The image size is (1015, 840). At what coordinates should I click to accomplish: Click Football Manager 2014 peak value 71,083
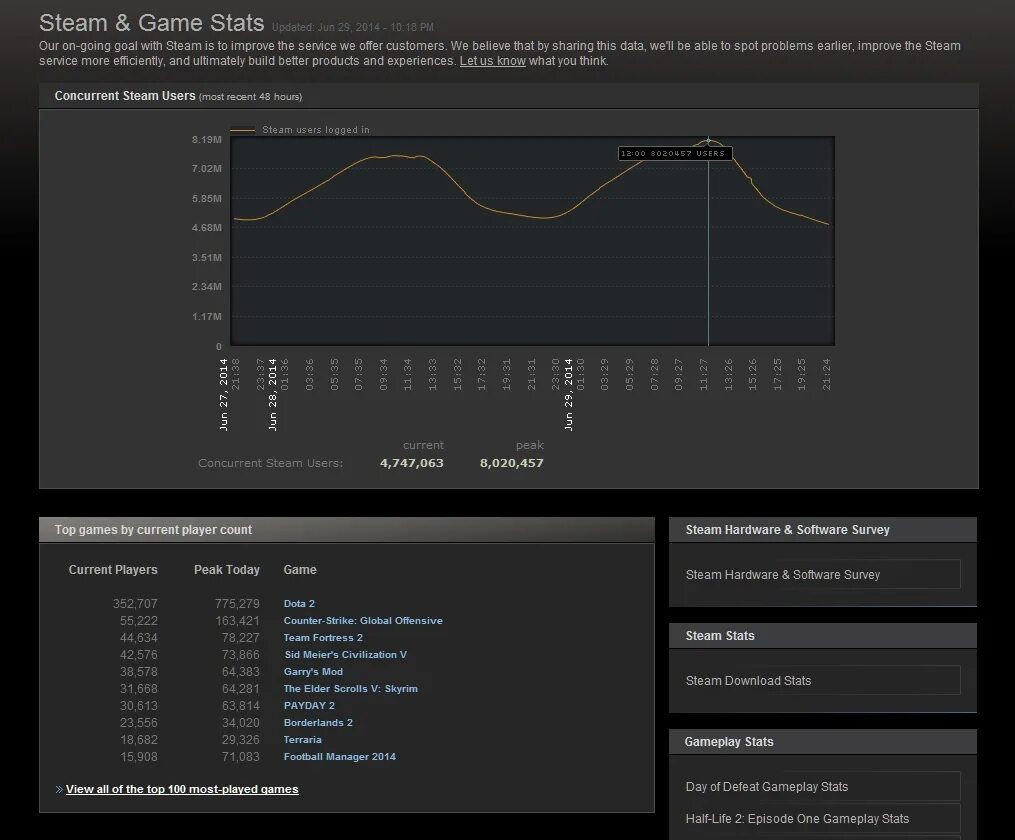240,756
